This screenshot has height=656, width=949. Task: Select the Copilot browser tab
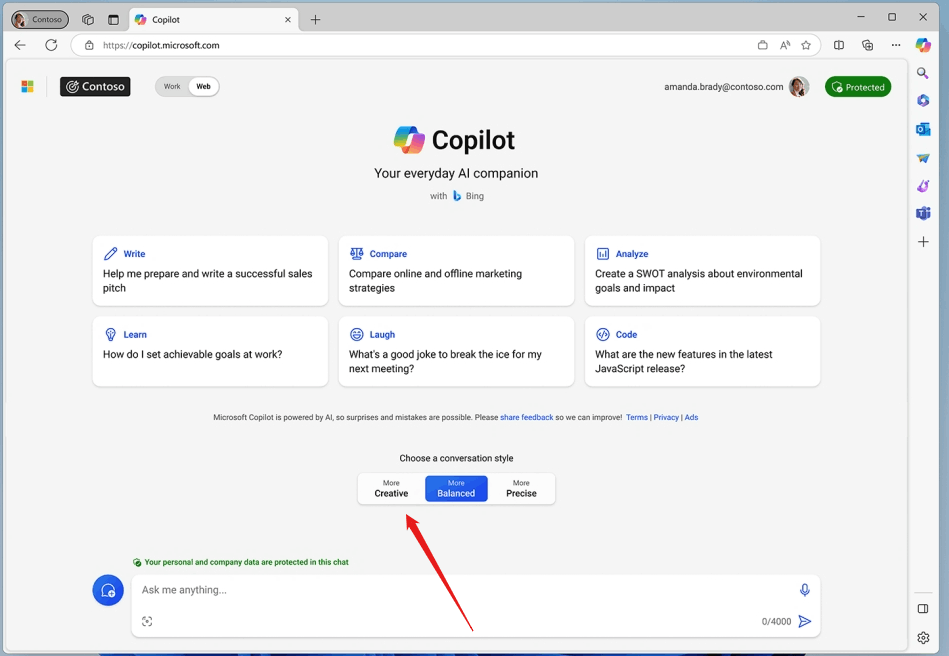[213, 19]
